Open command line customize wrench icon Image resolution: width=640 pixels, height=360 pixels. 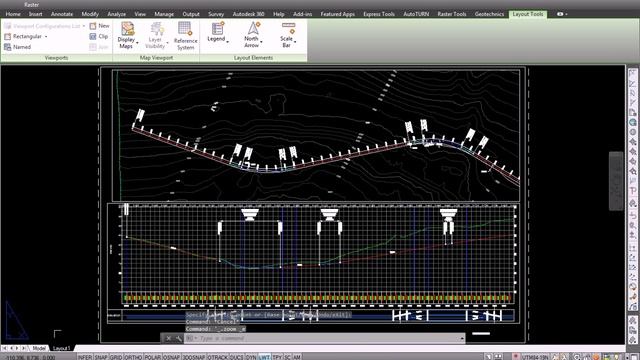point(179,338)
